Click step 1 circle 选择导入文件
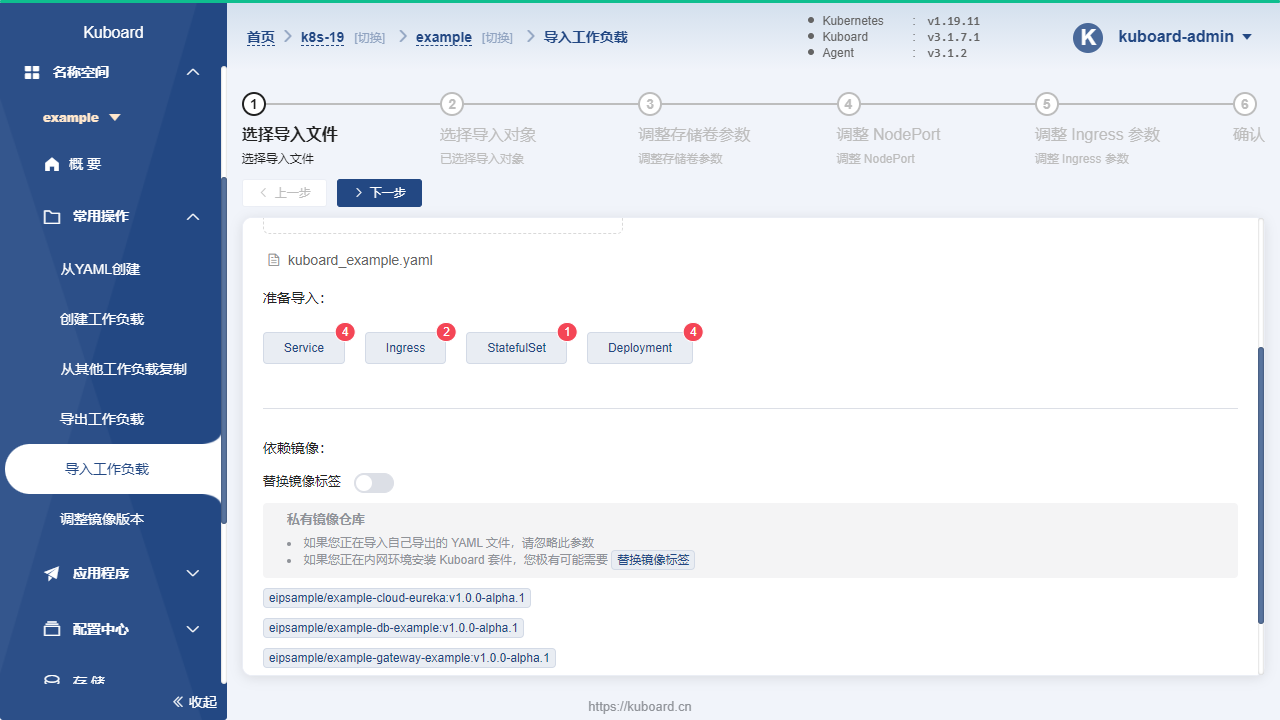Viewport: 1280px width, 720px height. tap(254, 104)
